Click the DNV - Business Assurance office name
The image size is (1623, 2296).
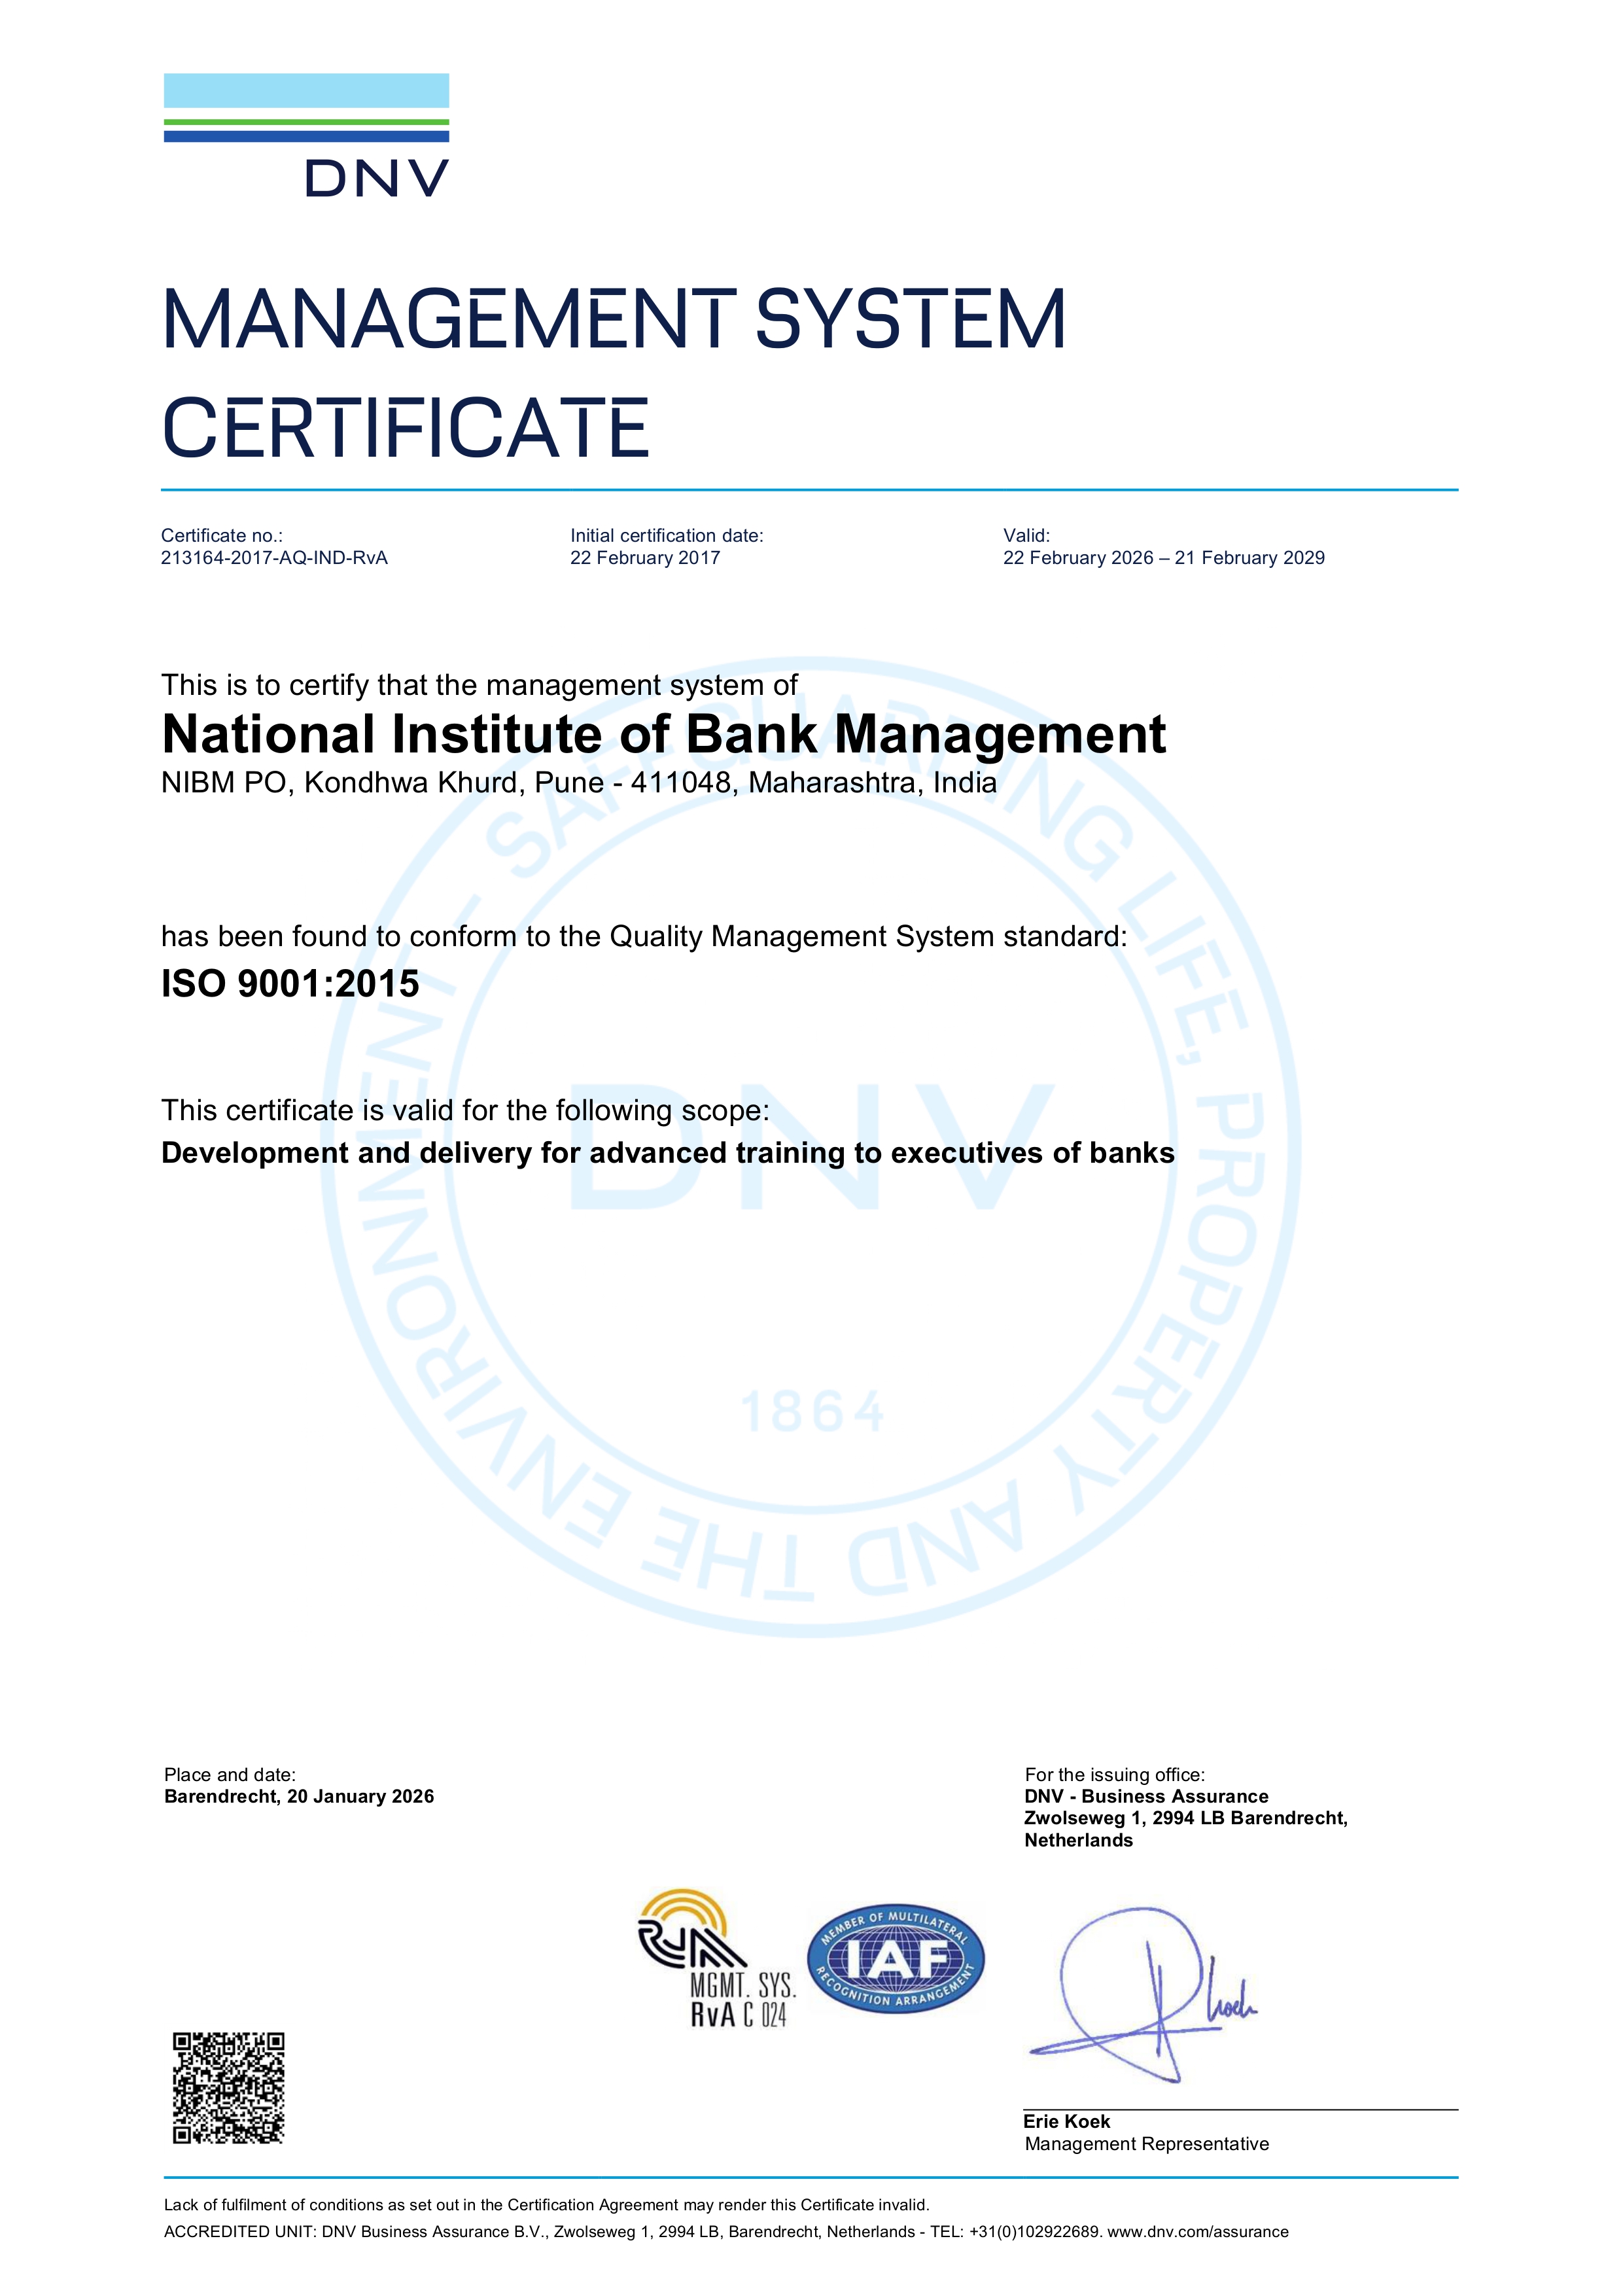pos(1146,1796)
